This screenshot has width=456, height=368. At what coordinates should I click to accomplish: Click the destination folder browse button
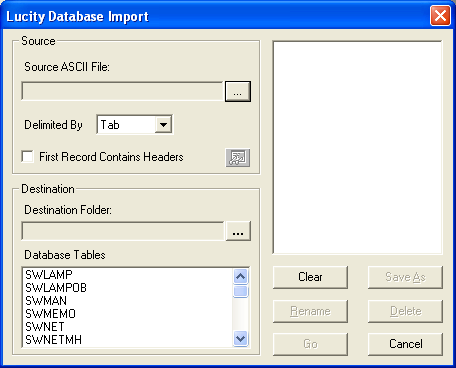coord(238,231)
